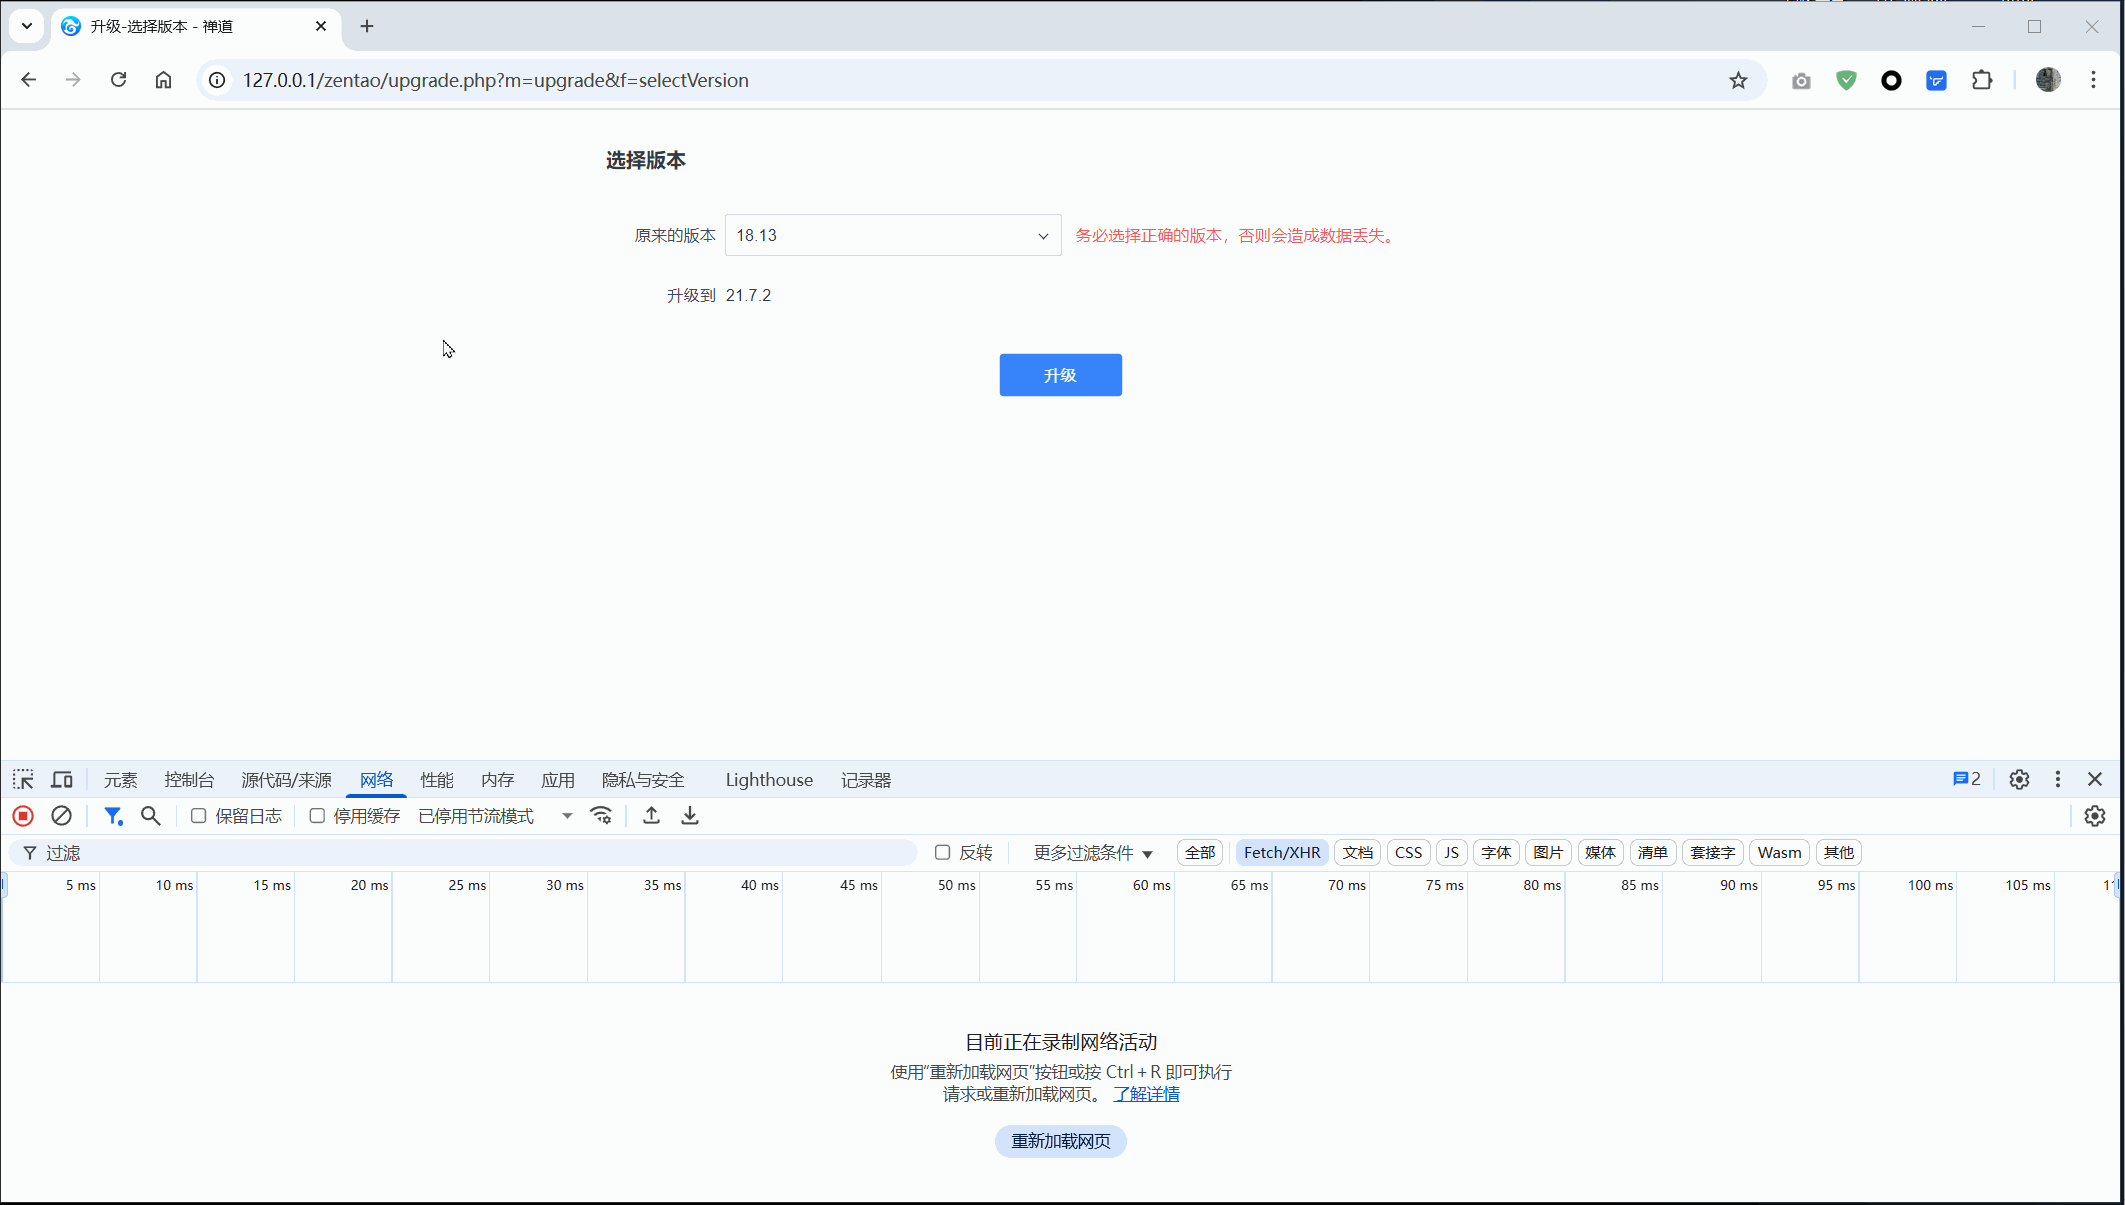Bookmark this page with the star icon
Screen dimensions: 2125x1205
click(x=1738, y=80)
